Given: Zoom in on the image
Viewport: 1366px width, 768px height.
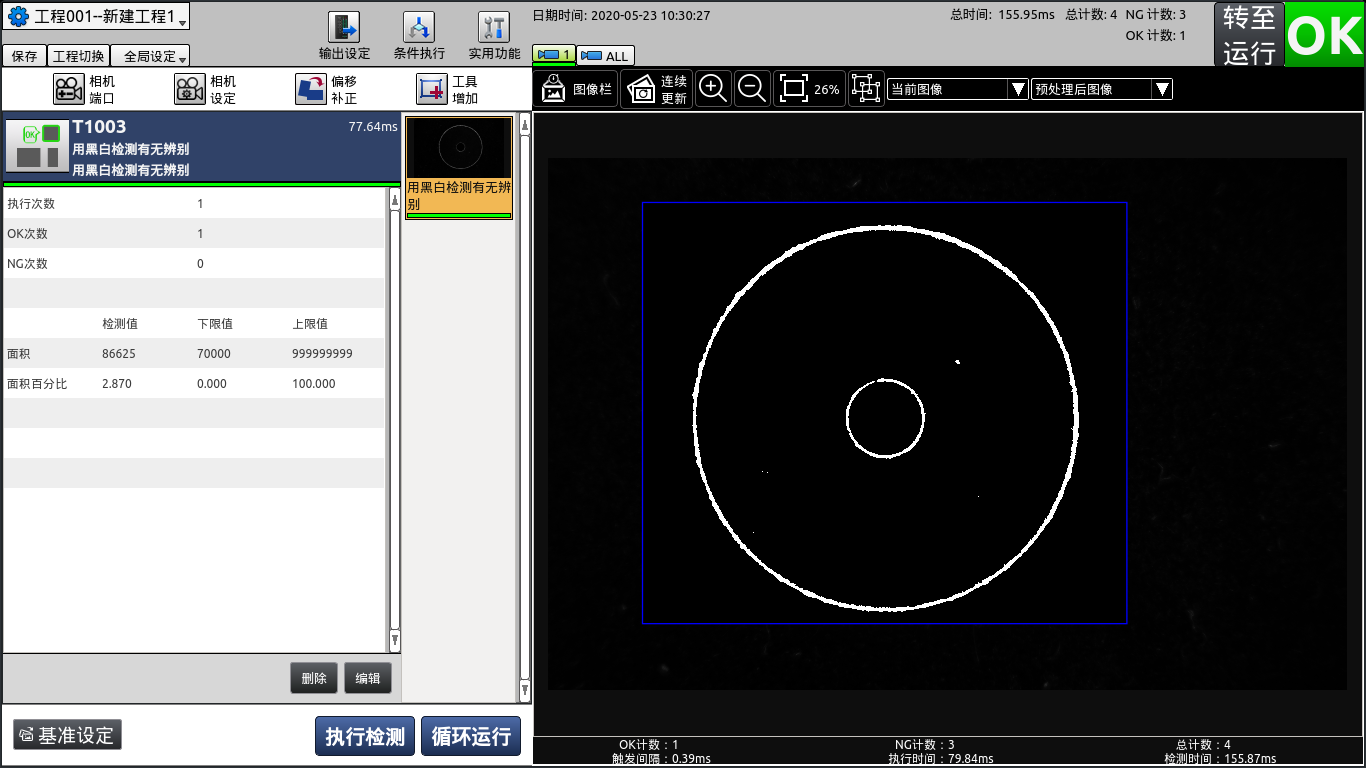Looking at the screenshot, I should pyautogui.click(x=713, y=89).
